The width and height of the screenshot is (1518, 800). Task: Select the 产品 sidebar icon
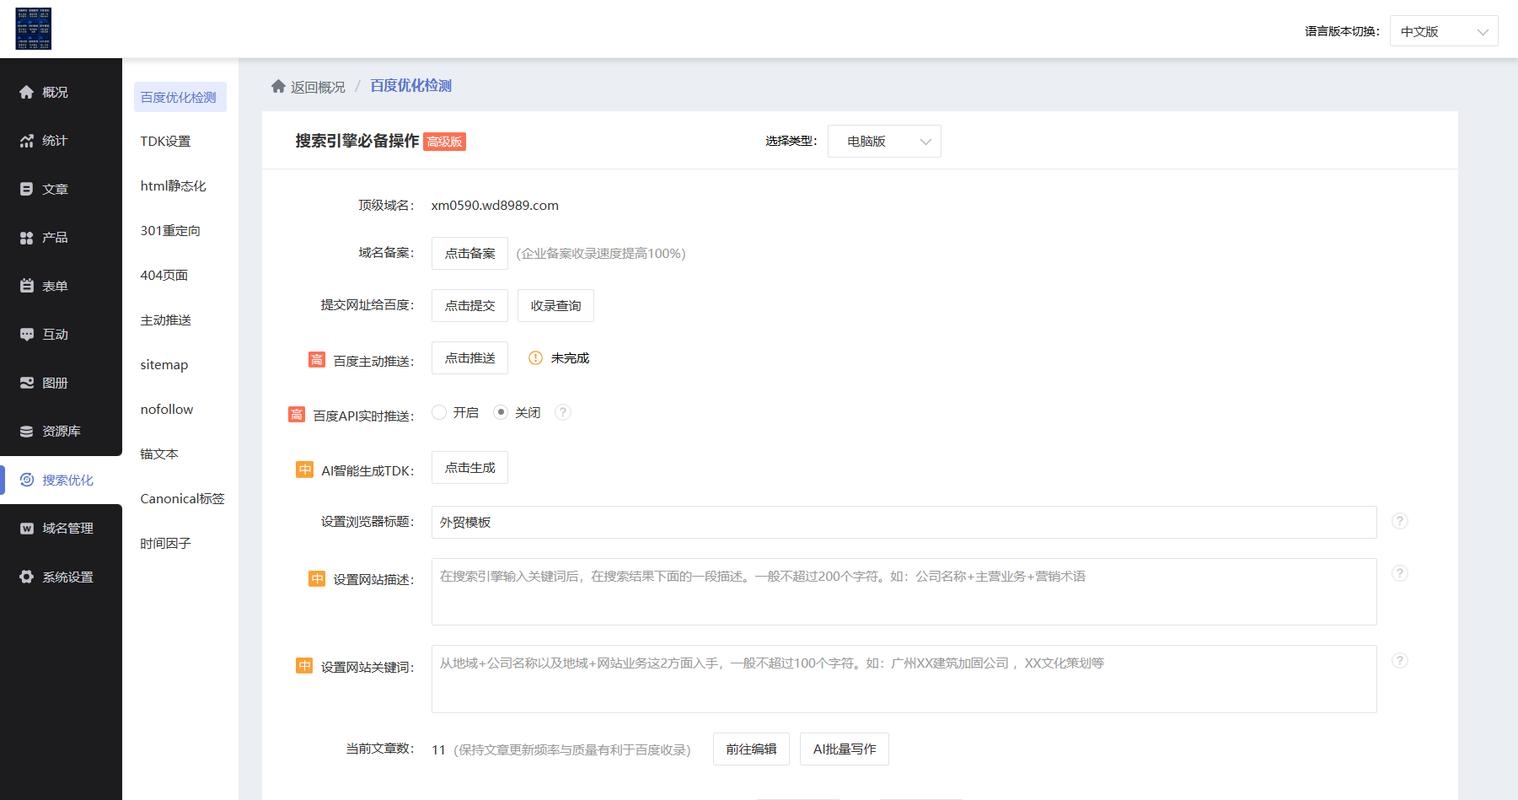pos(55,237)
